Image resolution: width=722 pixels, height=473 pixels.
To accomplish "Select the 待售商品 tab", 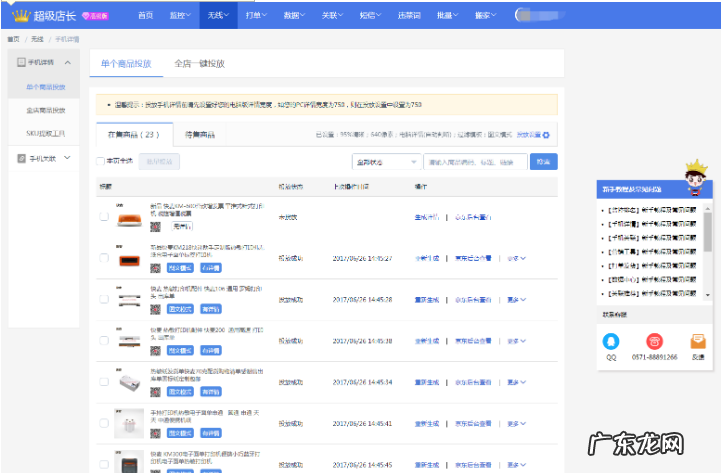I will pos(200,134).
